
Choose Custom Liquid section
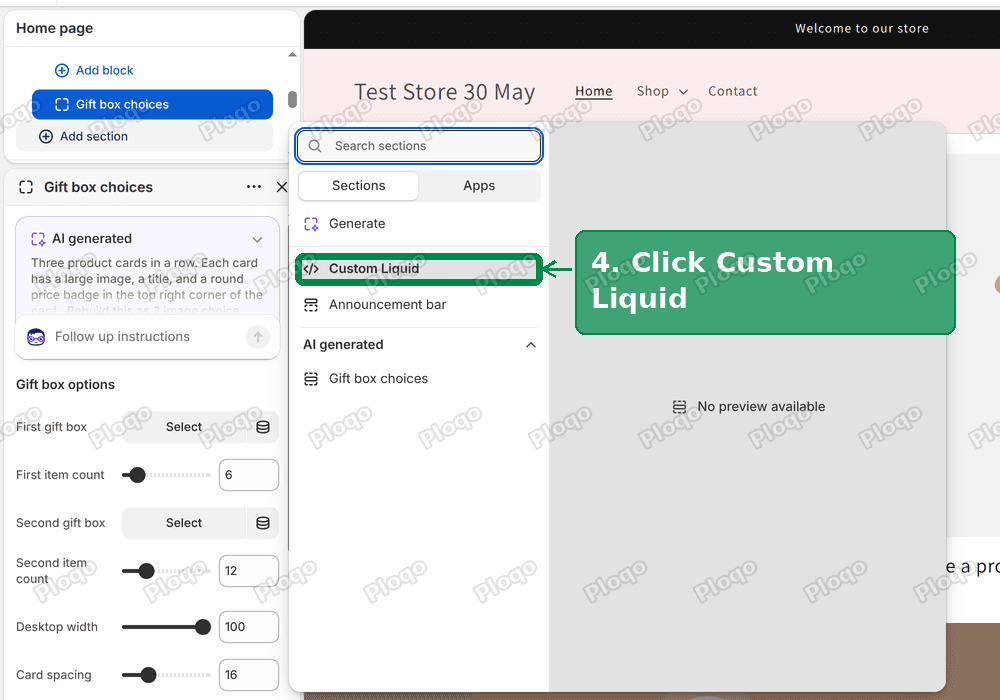click(x=419, y=268)
